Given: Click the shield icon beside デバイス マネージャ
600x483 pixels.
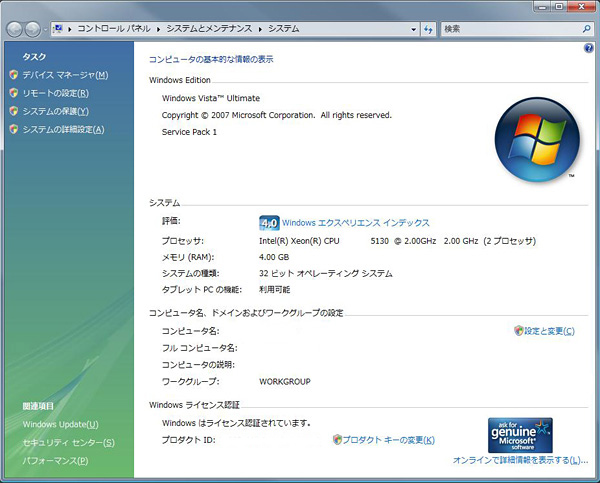Looking at the screenshot, I should pos(14,75).
